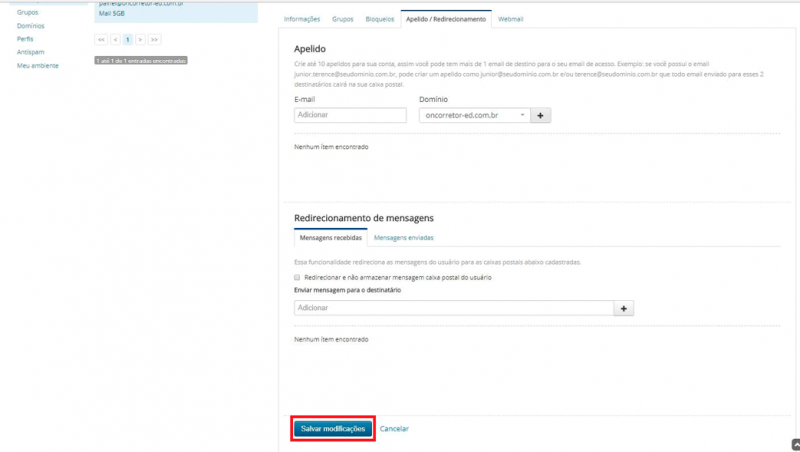Select the Apelido / Redirecionamento tab
800x452 pixels.
pyautogui.click(x=446, y=19)
